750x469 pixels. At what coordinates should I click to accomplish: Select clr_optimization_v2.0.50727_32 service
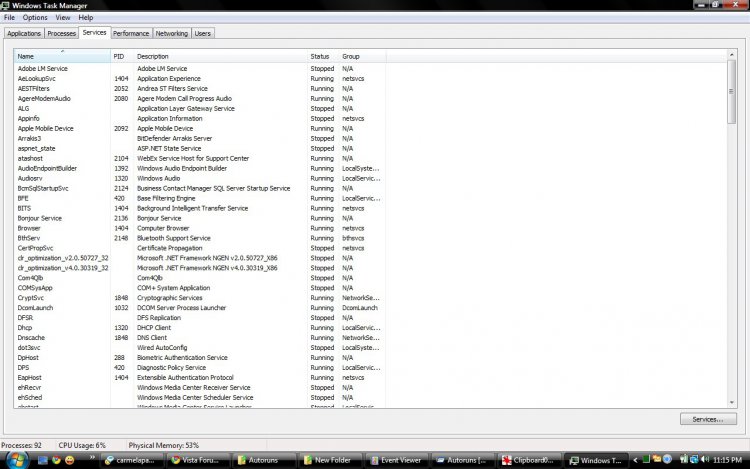pos(63,258)
